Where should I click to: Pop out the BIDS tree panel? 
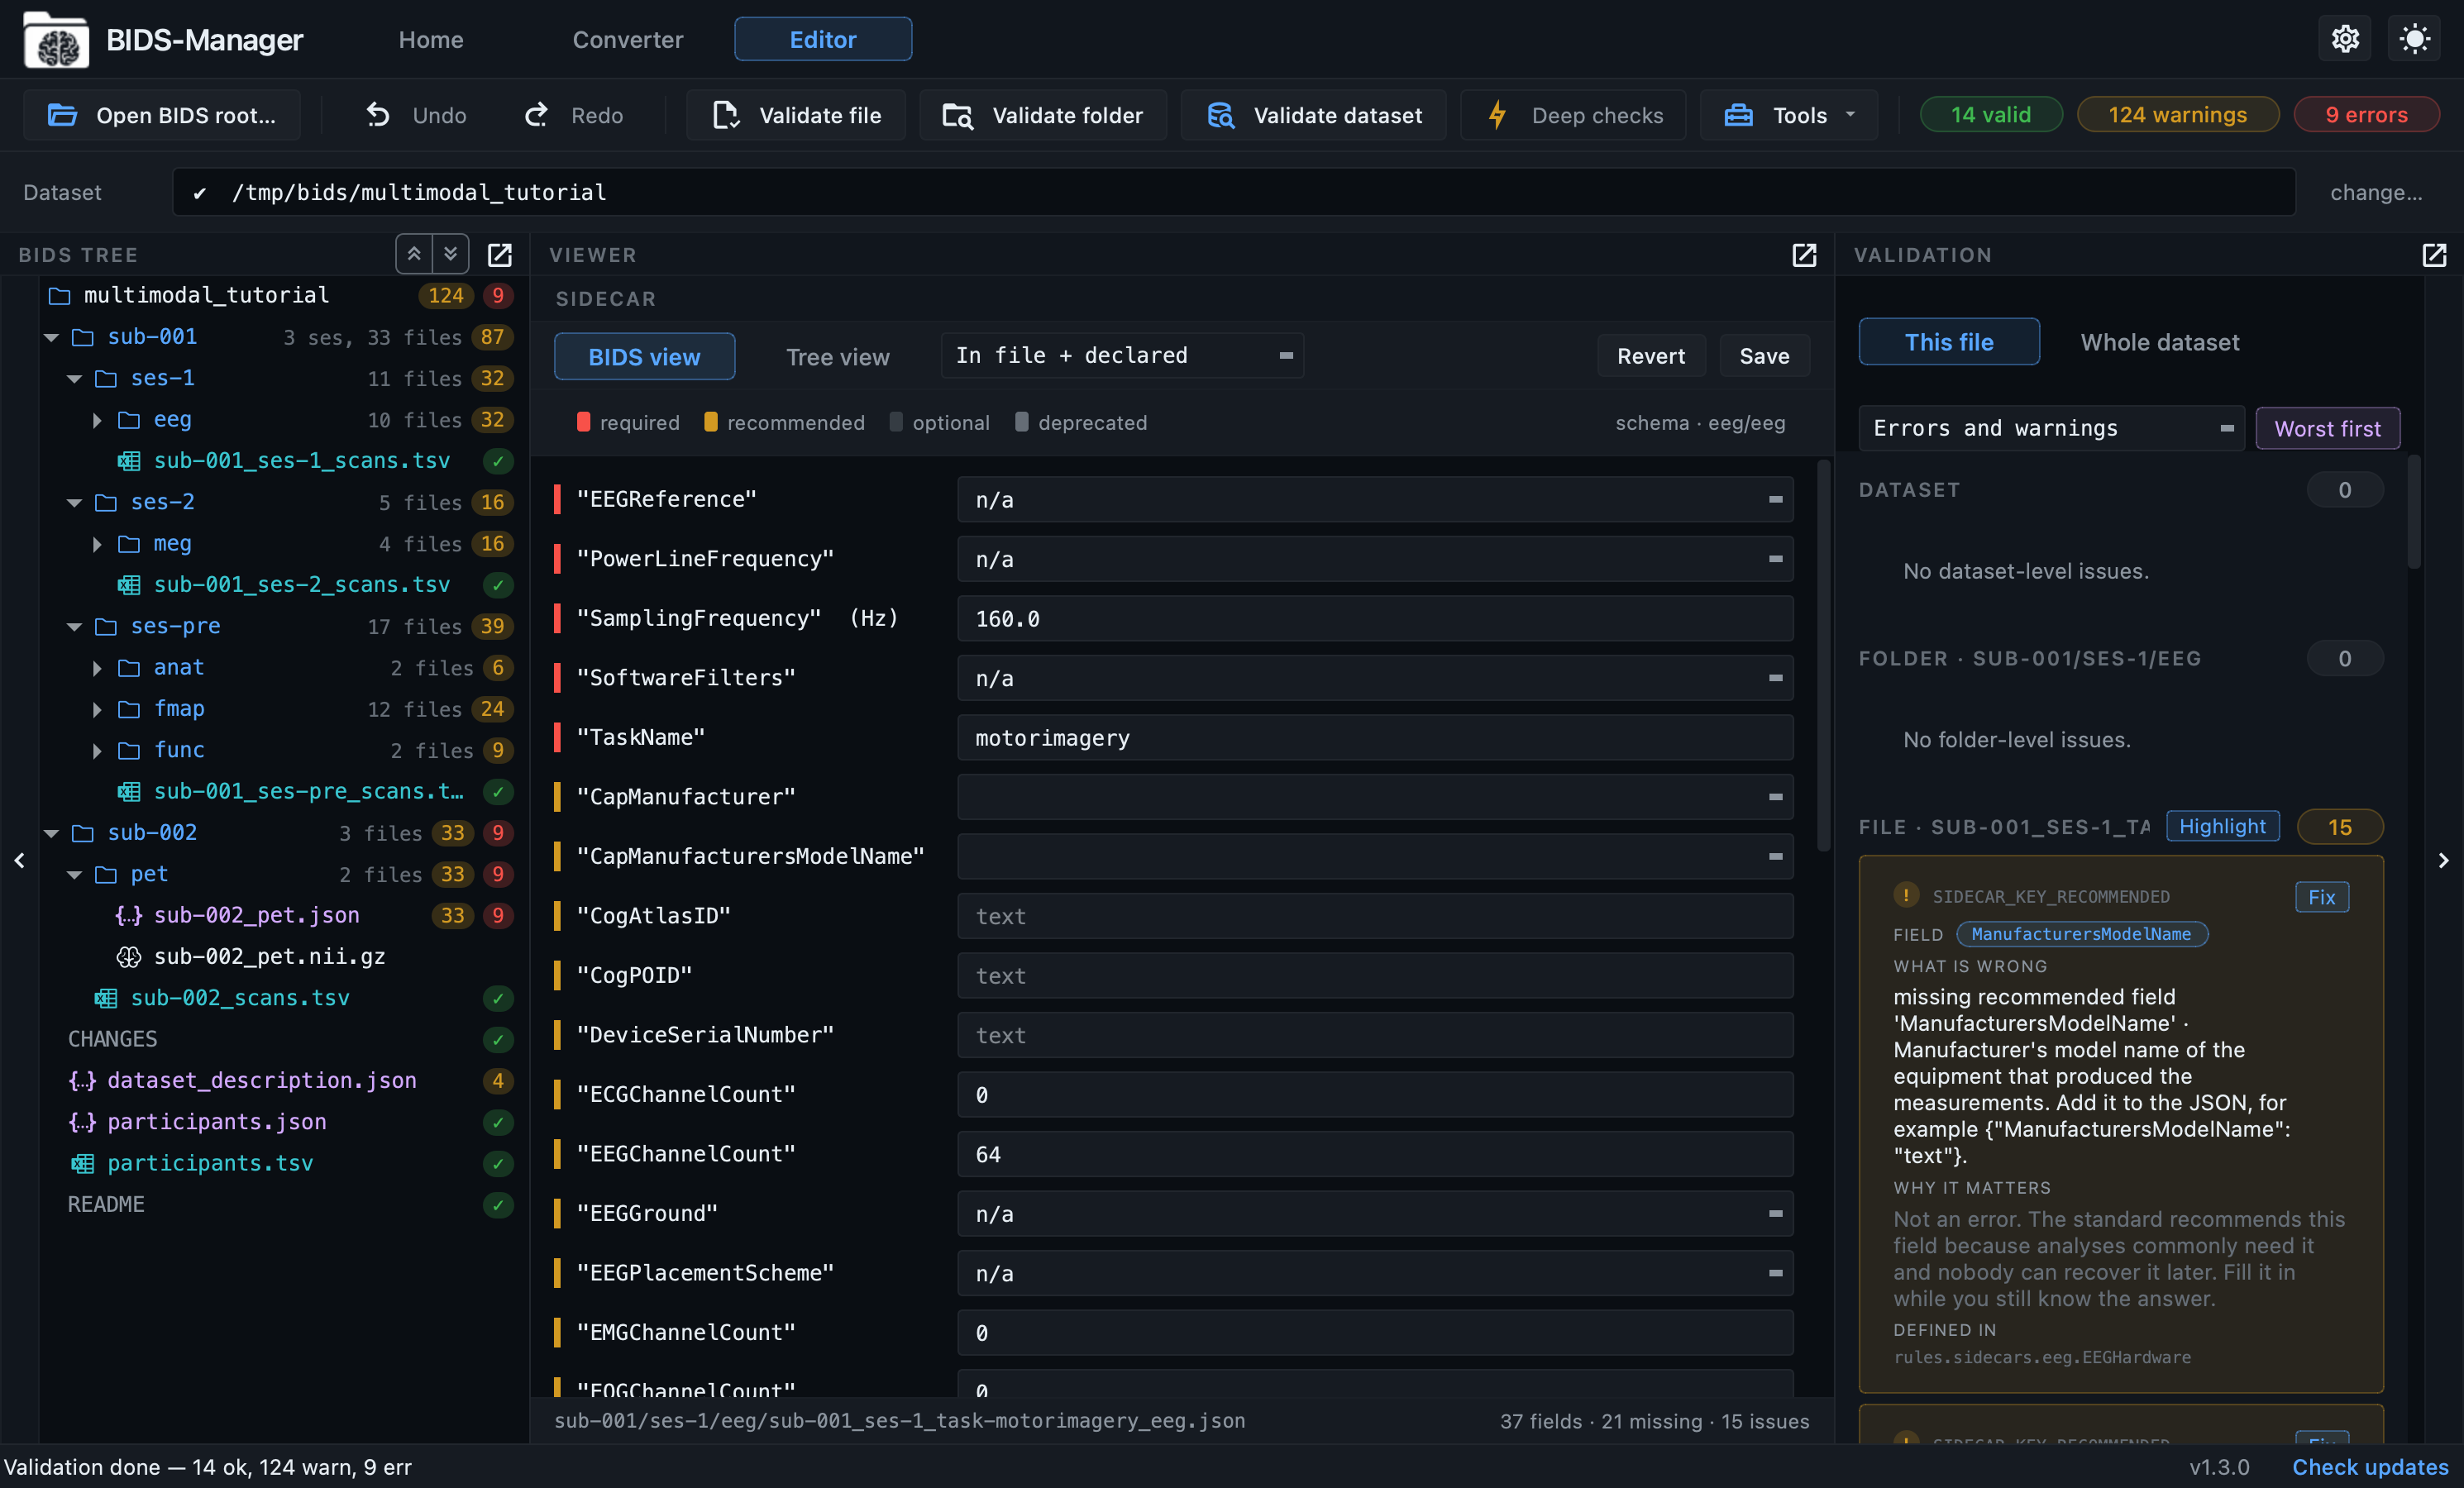coord(499,255)
